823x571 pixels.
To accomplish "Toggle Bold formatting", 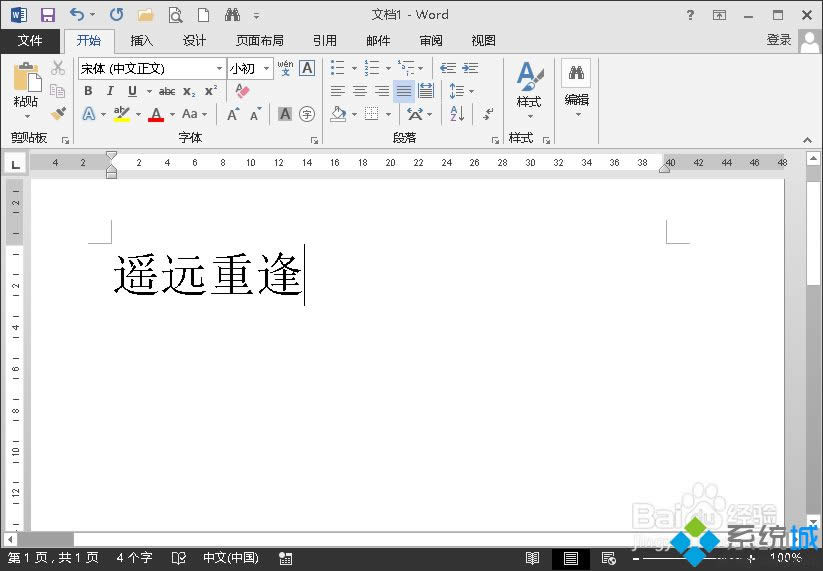I will tap(88, 91).
